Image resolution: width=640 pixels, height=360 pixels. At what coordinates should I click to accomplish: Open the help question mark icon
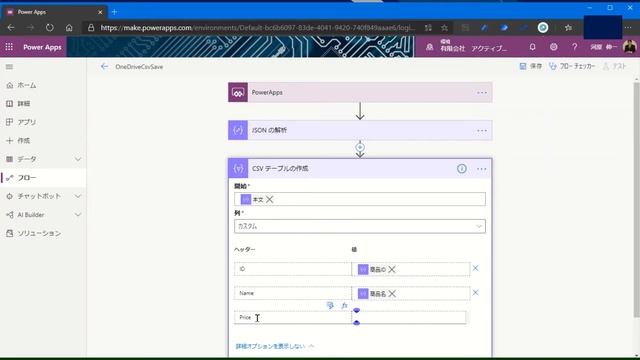pos(574,47)
